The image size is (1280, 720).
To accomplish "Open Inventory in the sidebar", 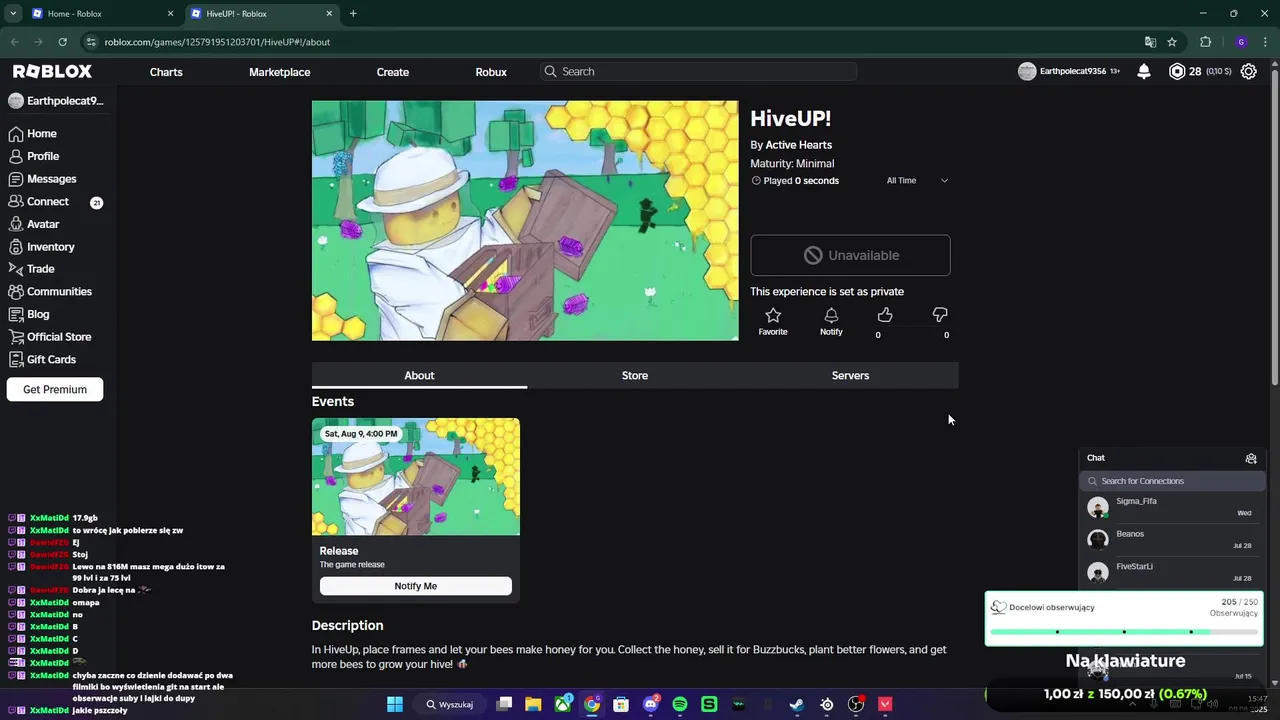I will 50,246.
